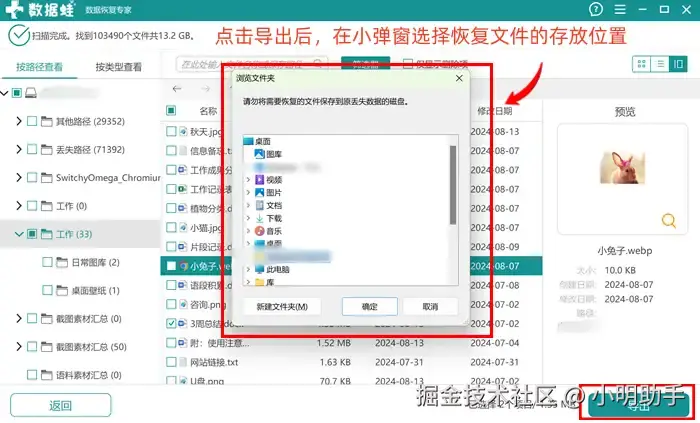700x423 pixels.
Task: Expand the 丢失路径 (71392) tree node
Action: (x=19, y=149)
